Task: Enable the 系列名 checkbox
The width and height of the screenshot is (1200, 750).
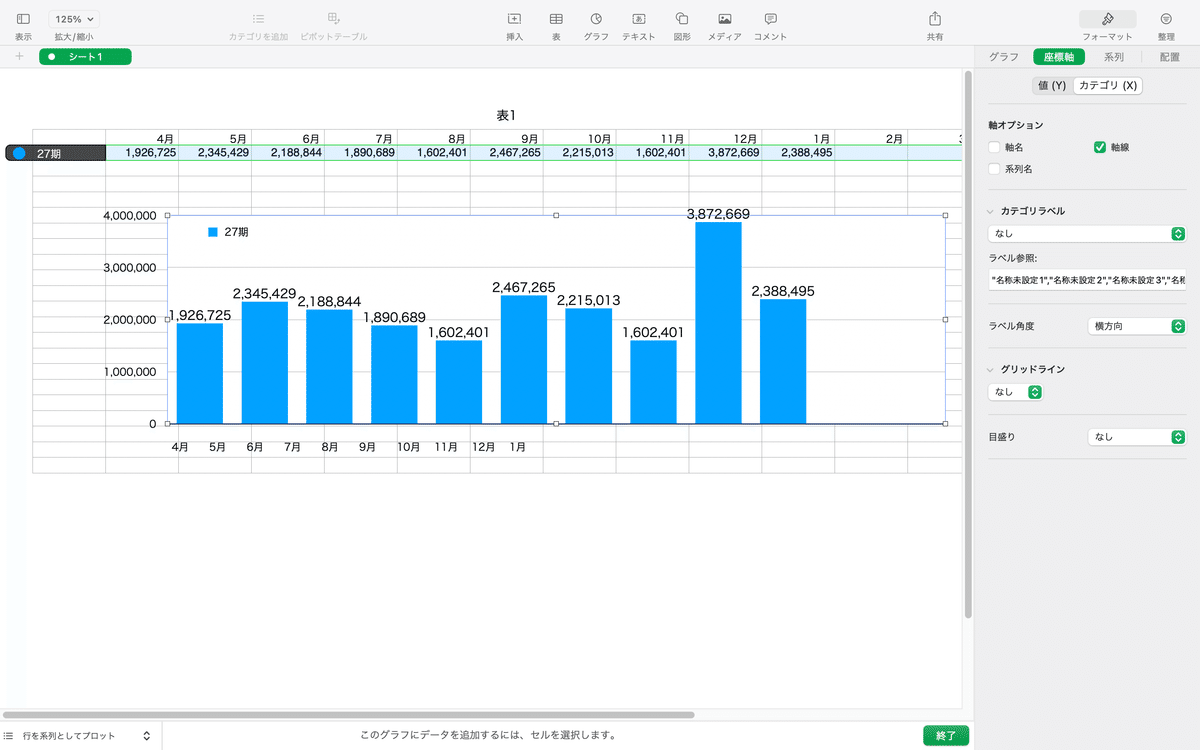Action: click(994, 169)
